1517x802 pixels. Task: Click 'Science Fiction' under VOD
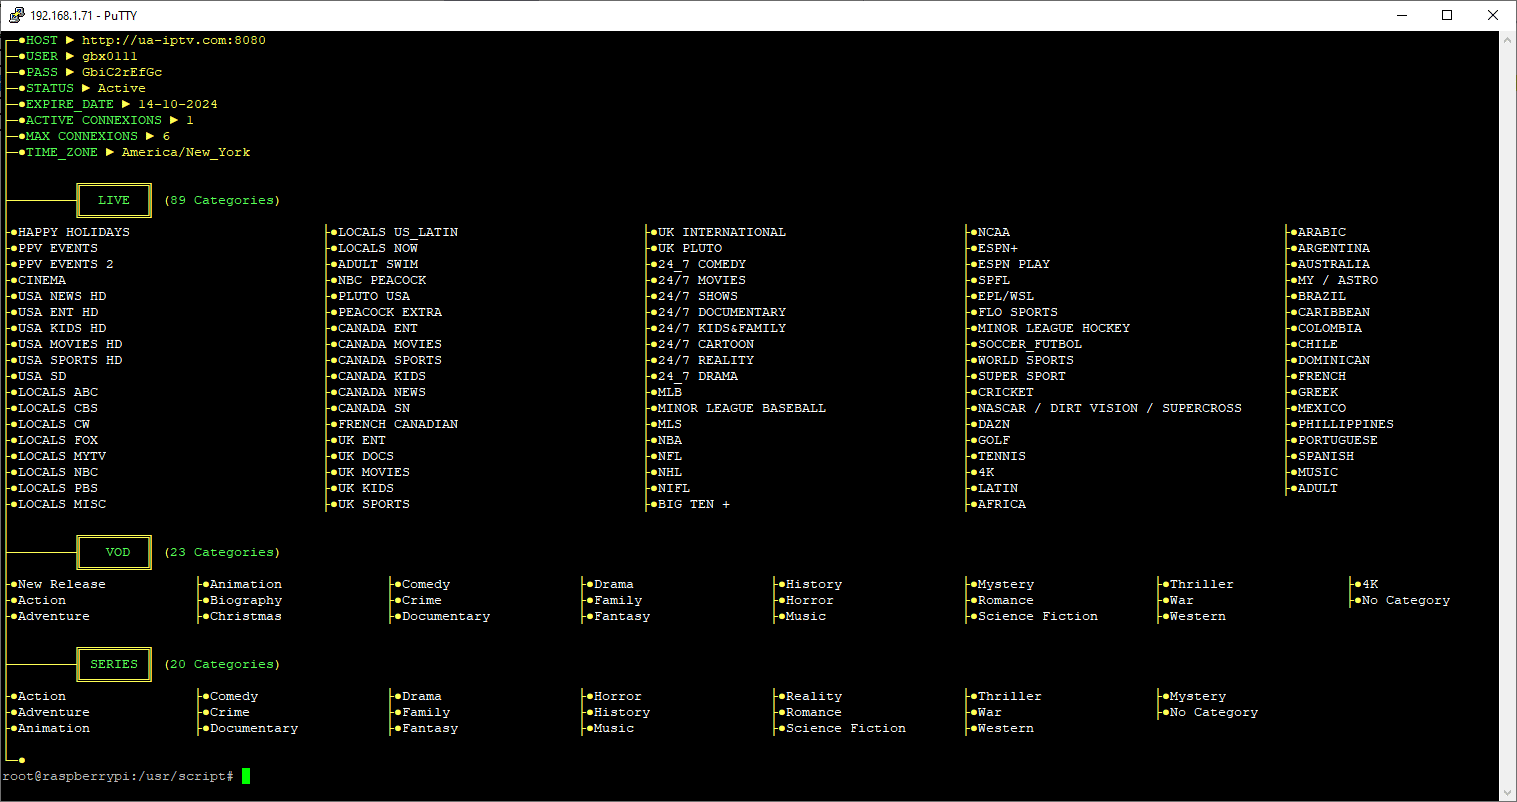(x=1038, y=616)
